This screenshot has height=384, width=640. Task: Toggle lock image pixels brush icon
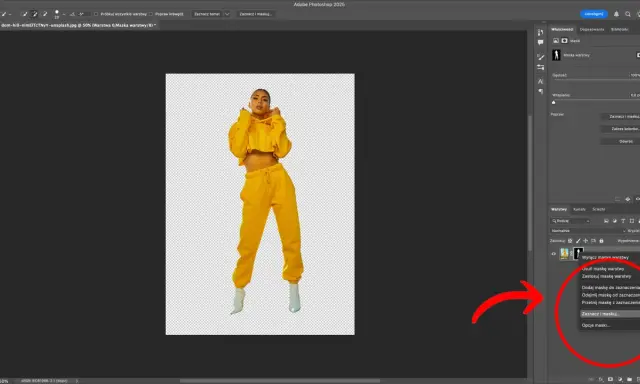(578, 241)
